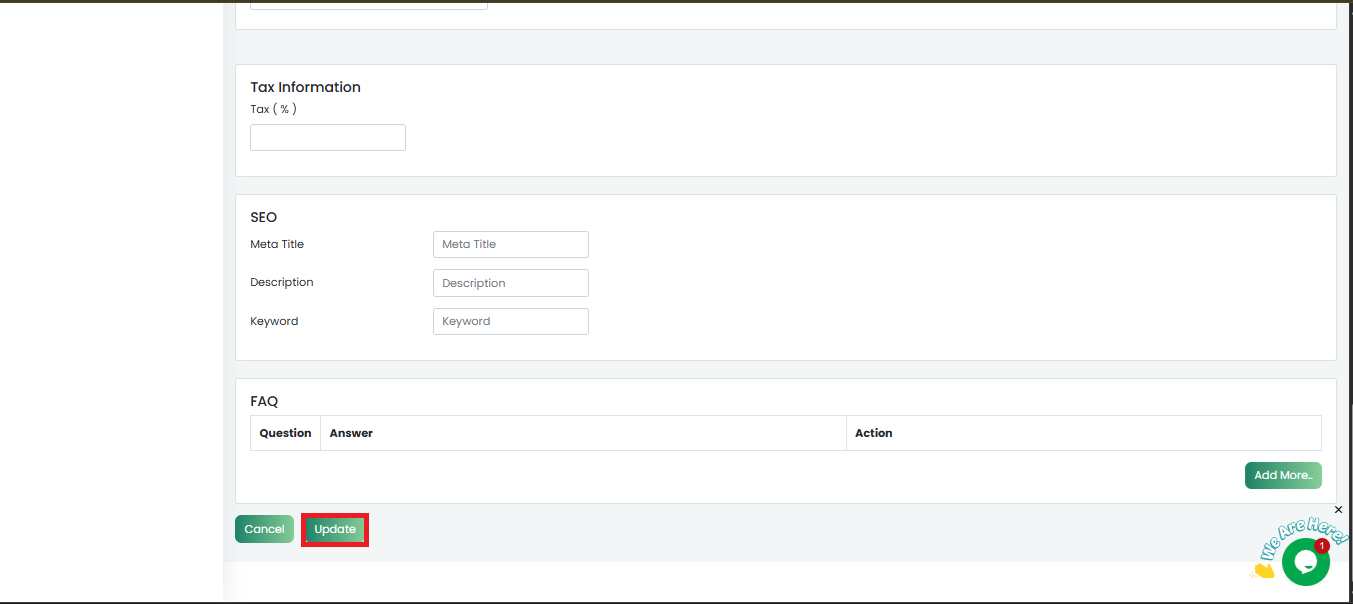Click the Cancel button
This screenshot has width=1353, height=604.
(264, 529)
